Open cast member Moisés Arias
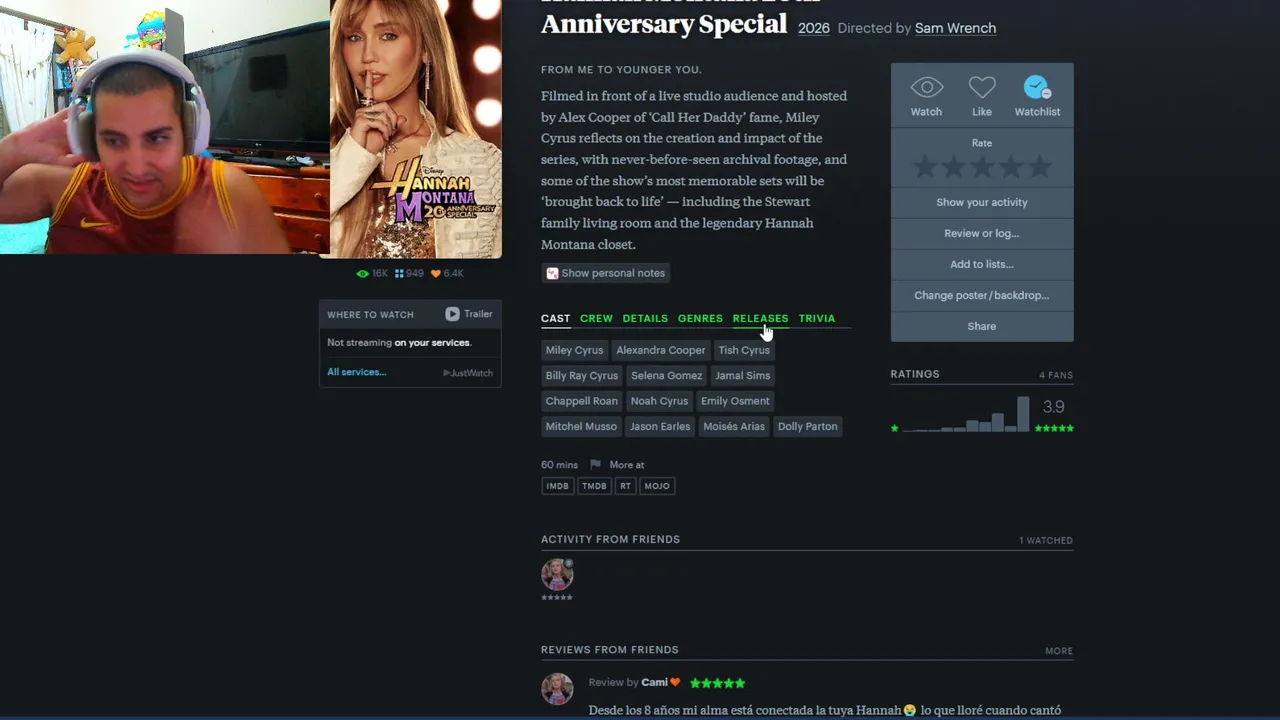The height and width of the screenshot is (720, 1280). pos(734,426)
